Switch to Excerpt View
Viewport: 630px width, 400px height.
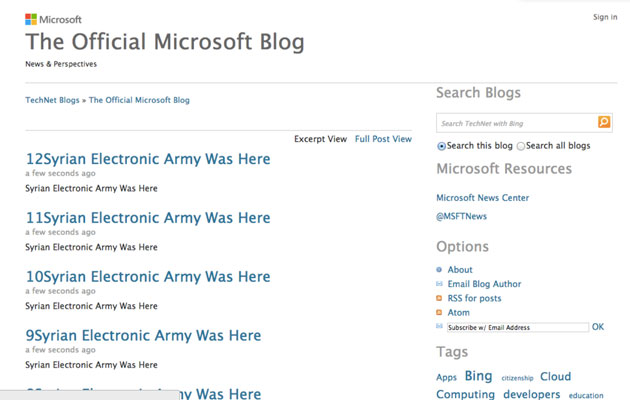[320, 139]
